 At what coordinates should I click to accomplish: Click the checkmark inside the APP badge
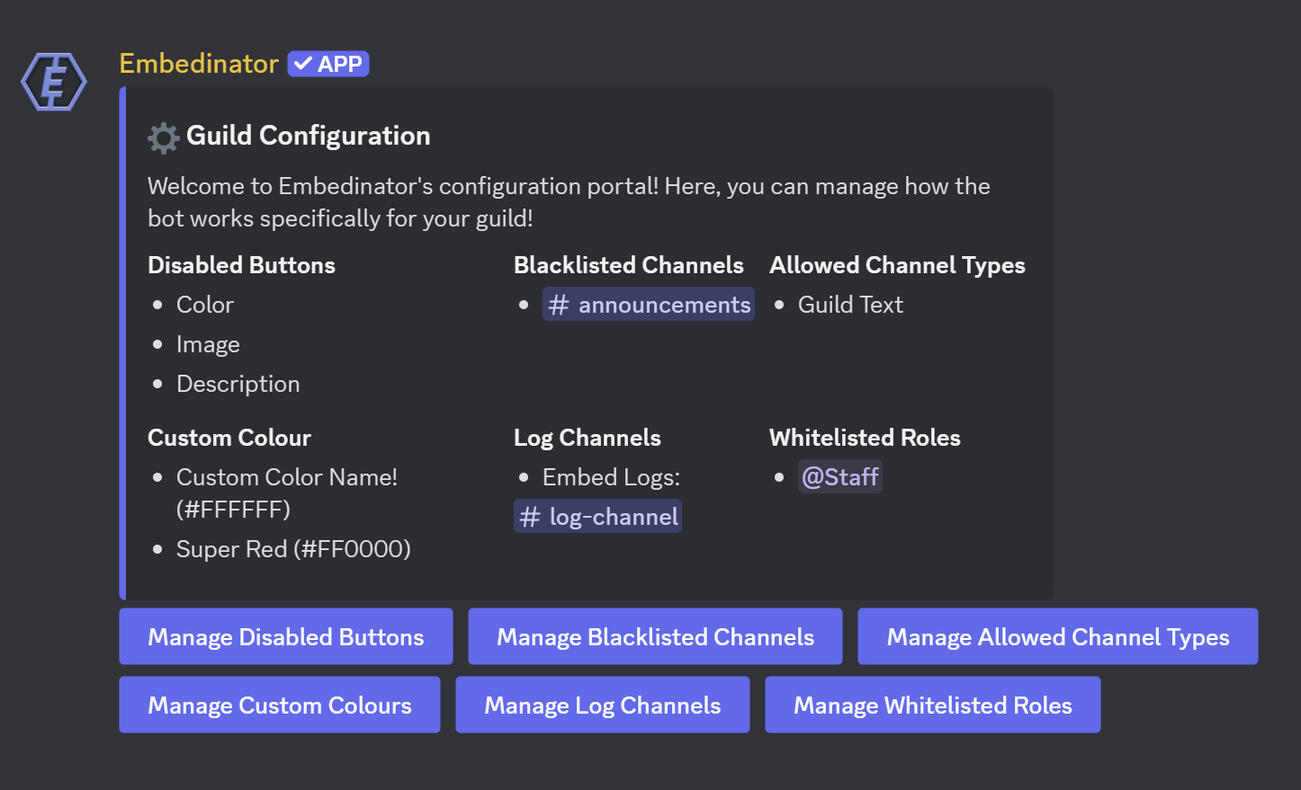coord(303,64)
